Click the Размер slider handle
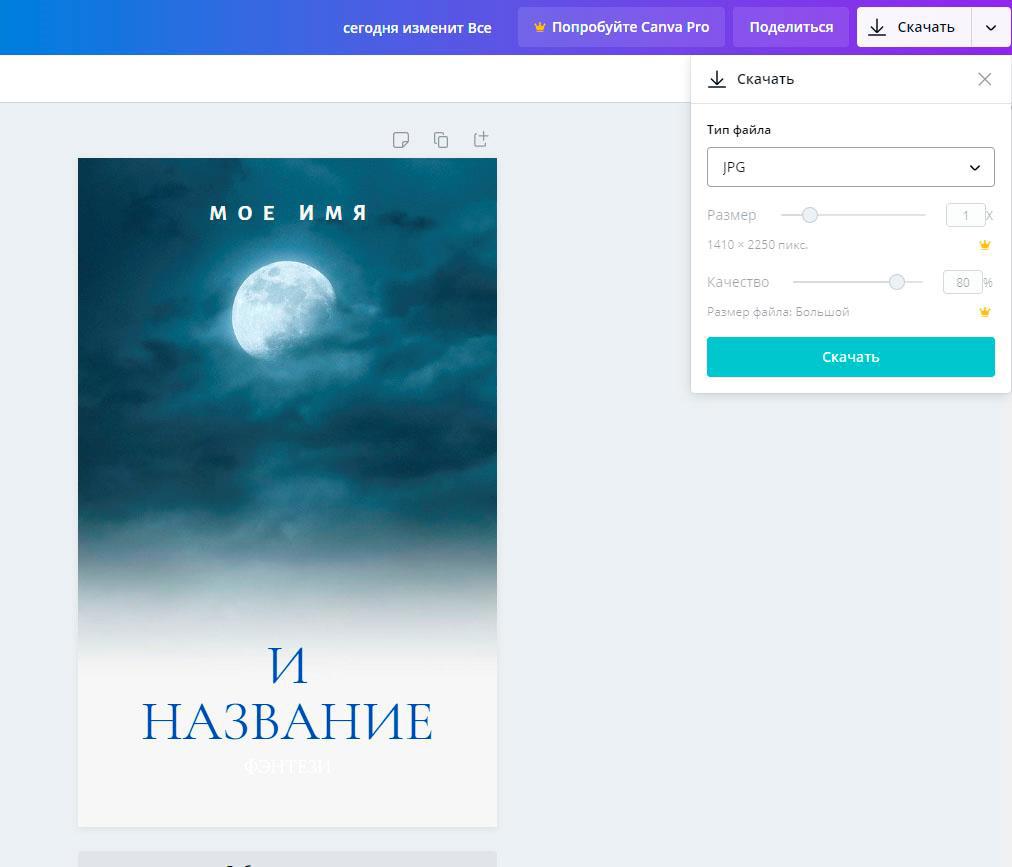Viewport: 1012px width, 867px height. [x=810, y=215]
